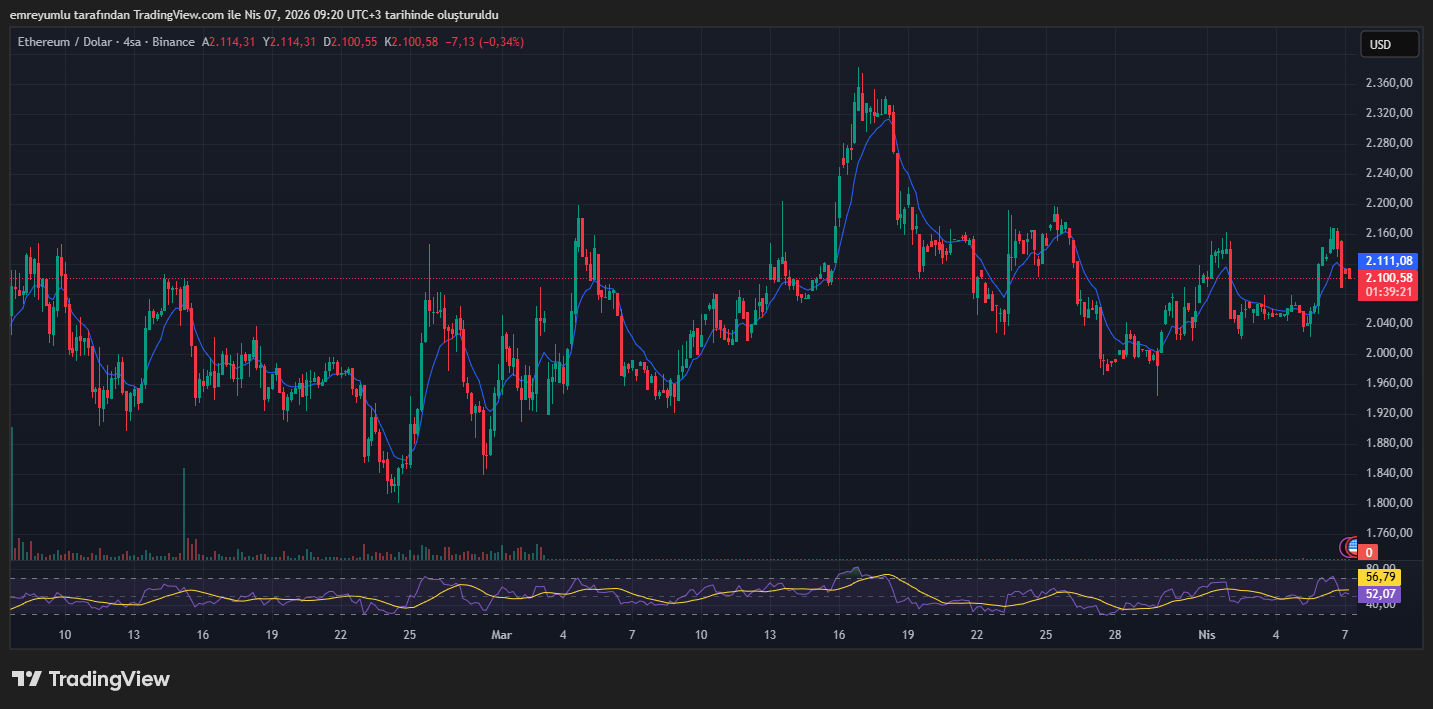The width and height of the screenshot is (1433, 709).
Task: Click the red 2.100,58 current price label
Action: tap(1389, 277)
